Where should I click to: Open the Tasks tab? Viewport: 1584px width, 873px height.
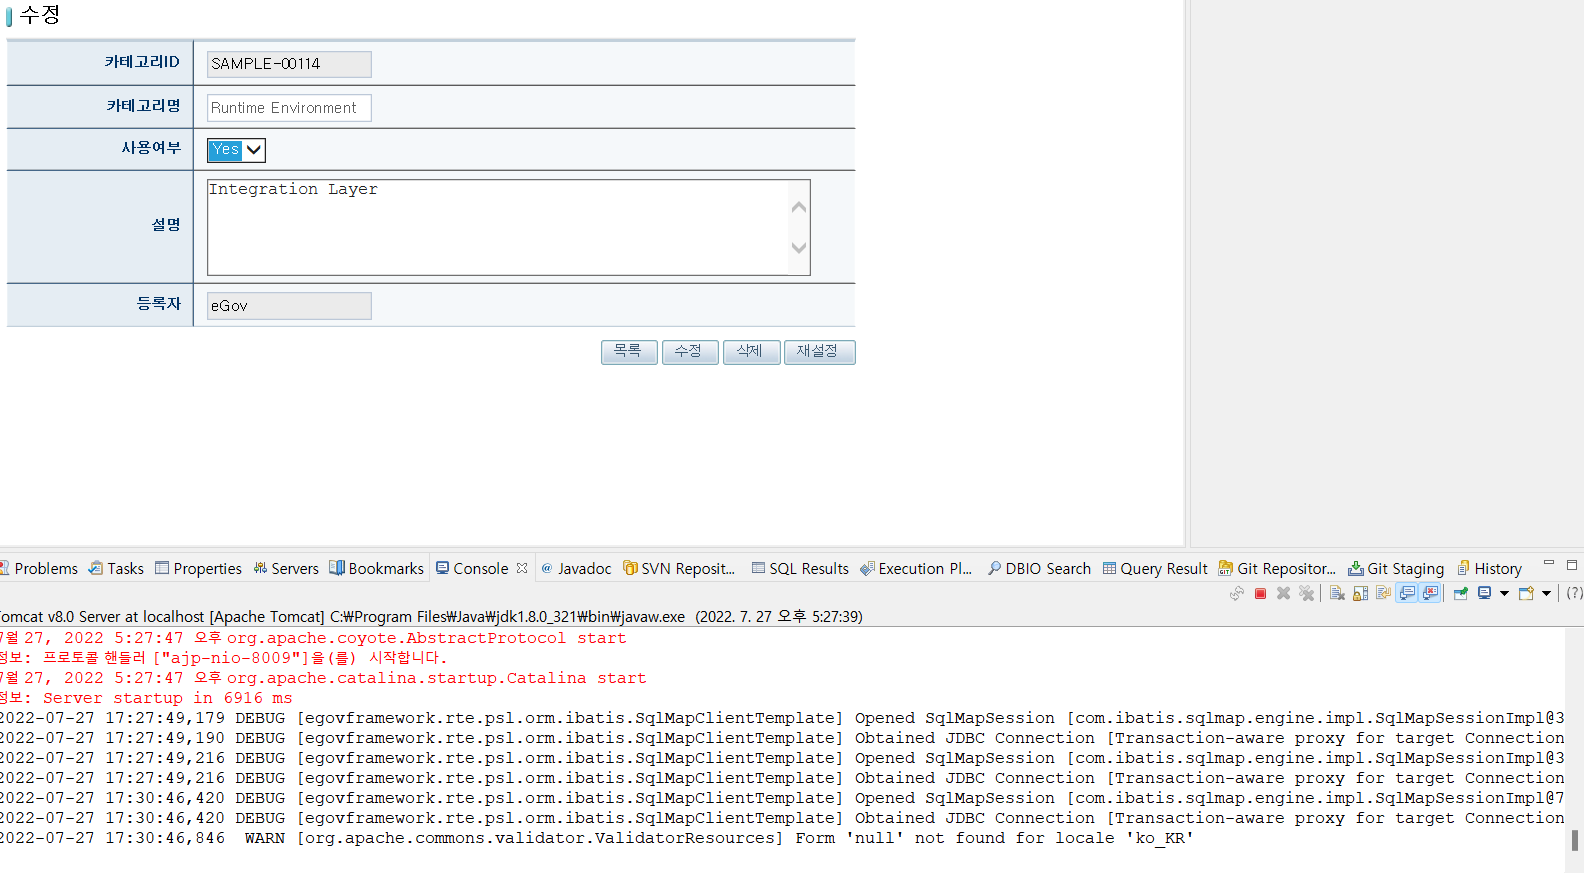tap(116, 569)
